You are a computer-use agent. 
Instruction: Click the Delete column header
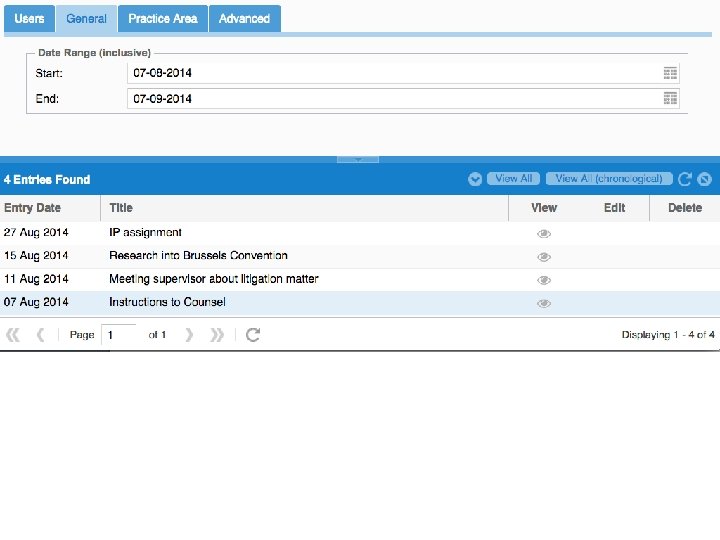tap(685, 208)
